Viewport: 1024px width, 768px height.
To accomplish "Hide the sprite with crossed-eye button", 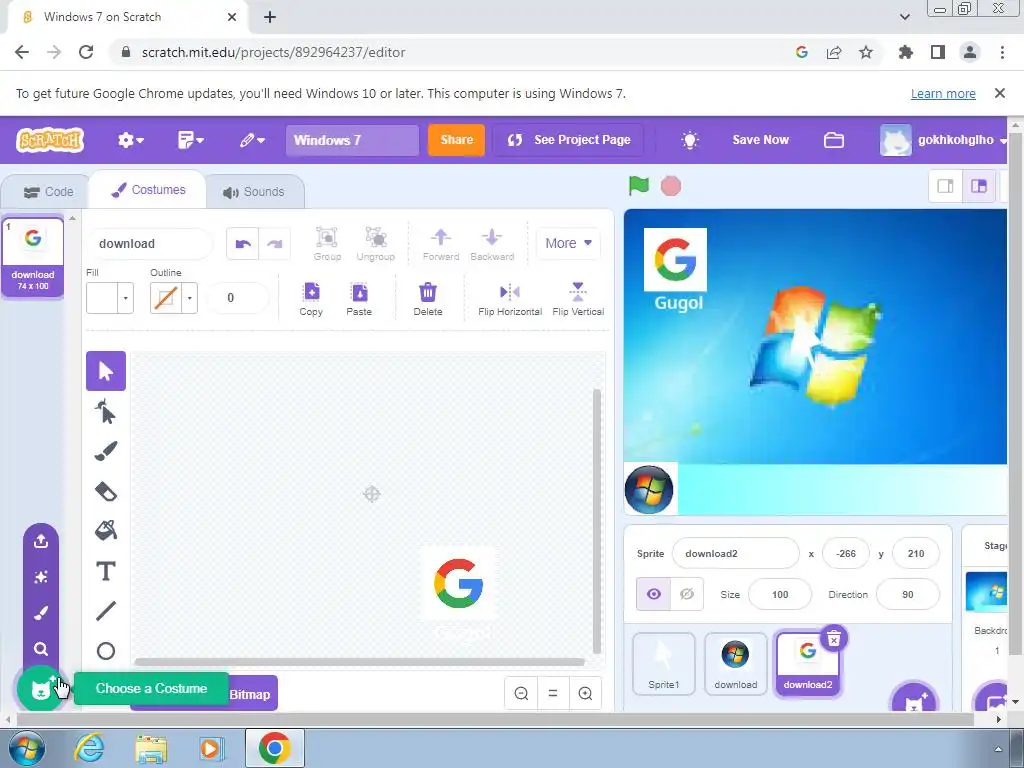I will point(687,594).
